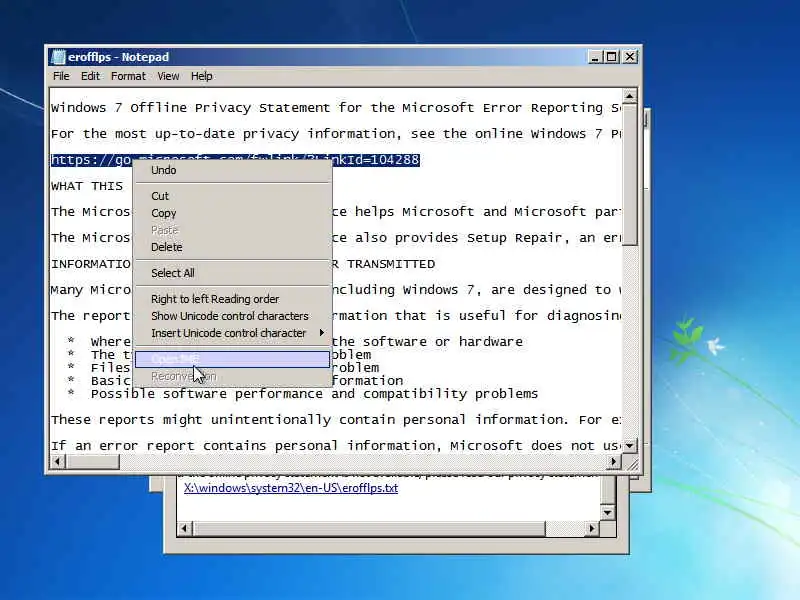Select Right to left Reading order

click(233, 299)
